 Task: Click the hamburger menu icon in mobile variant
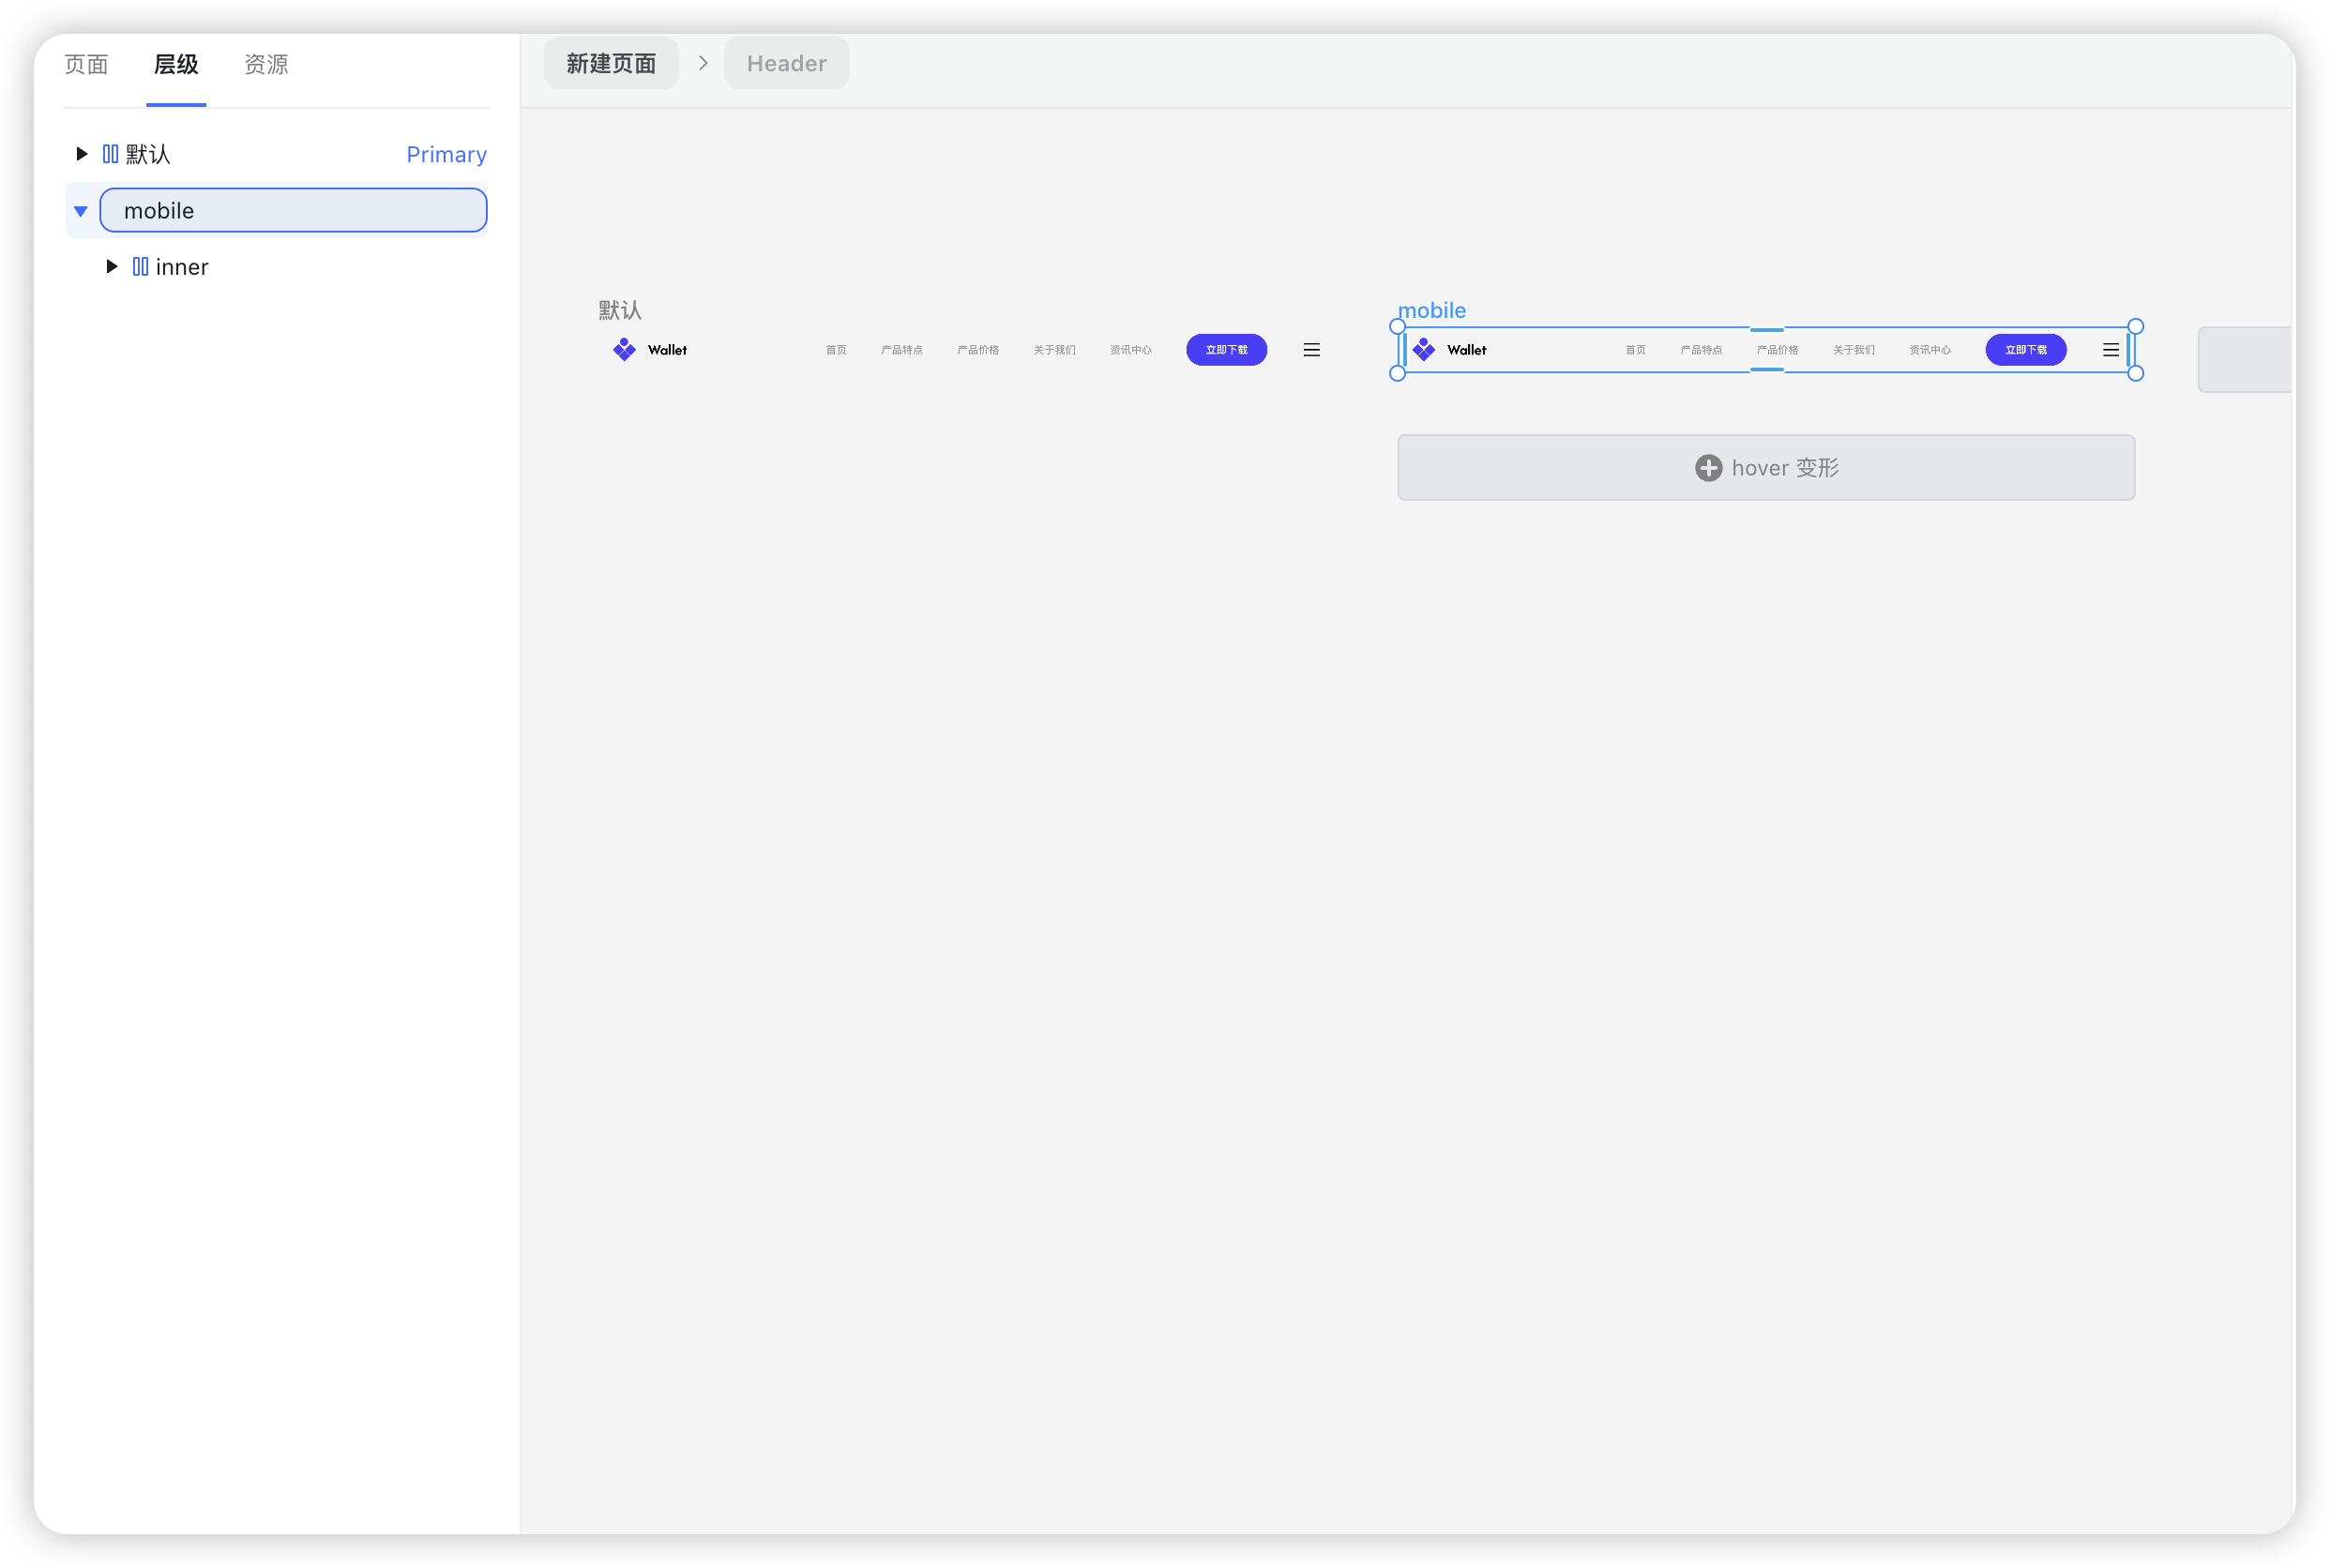point(2110,350)
